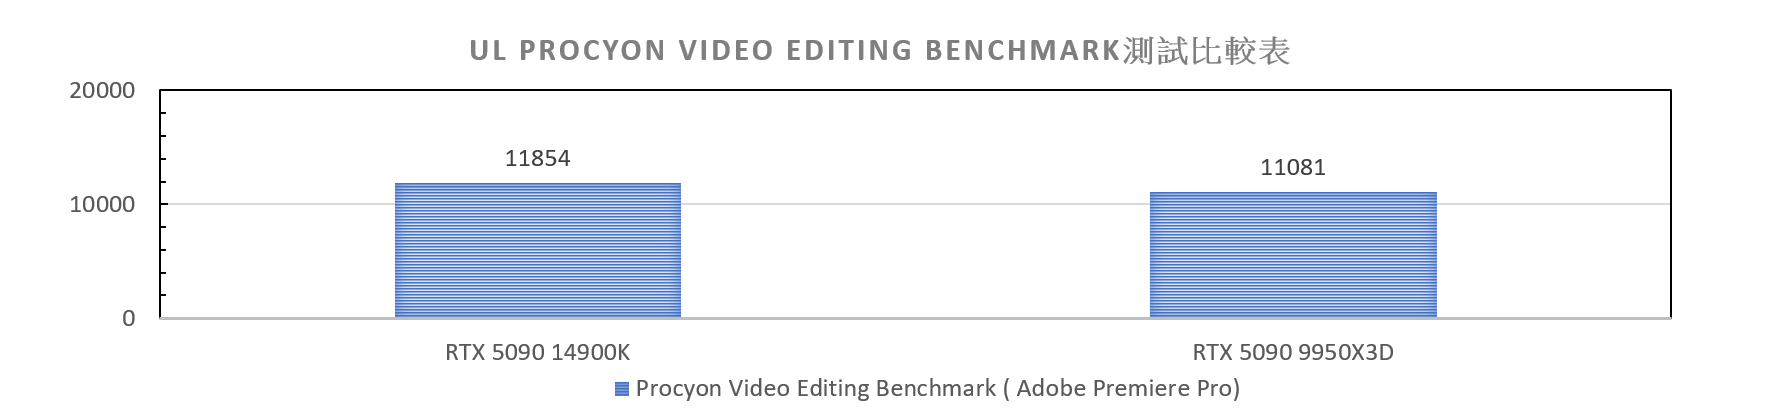This screenshot has width=1783, height=415.
Task: Click the 11854 data label
Action: coord(537,158)
